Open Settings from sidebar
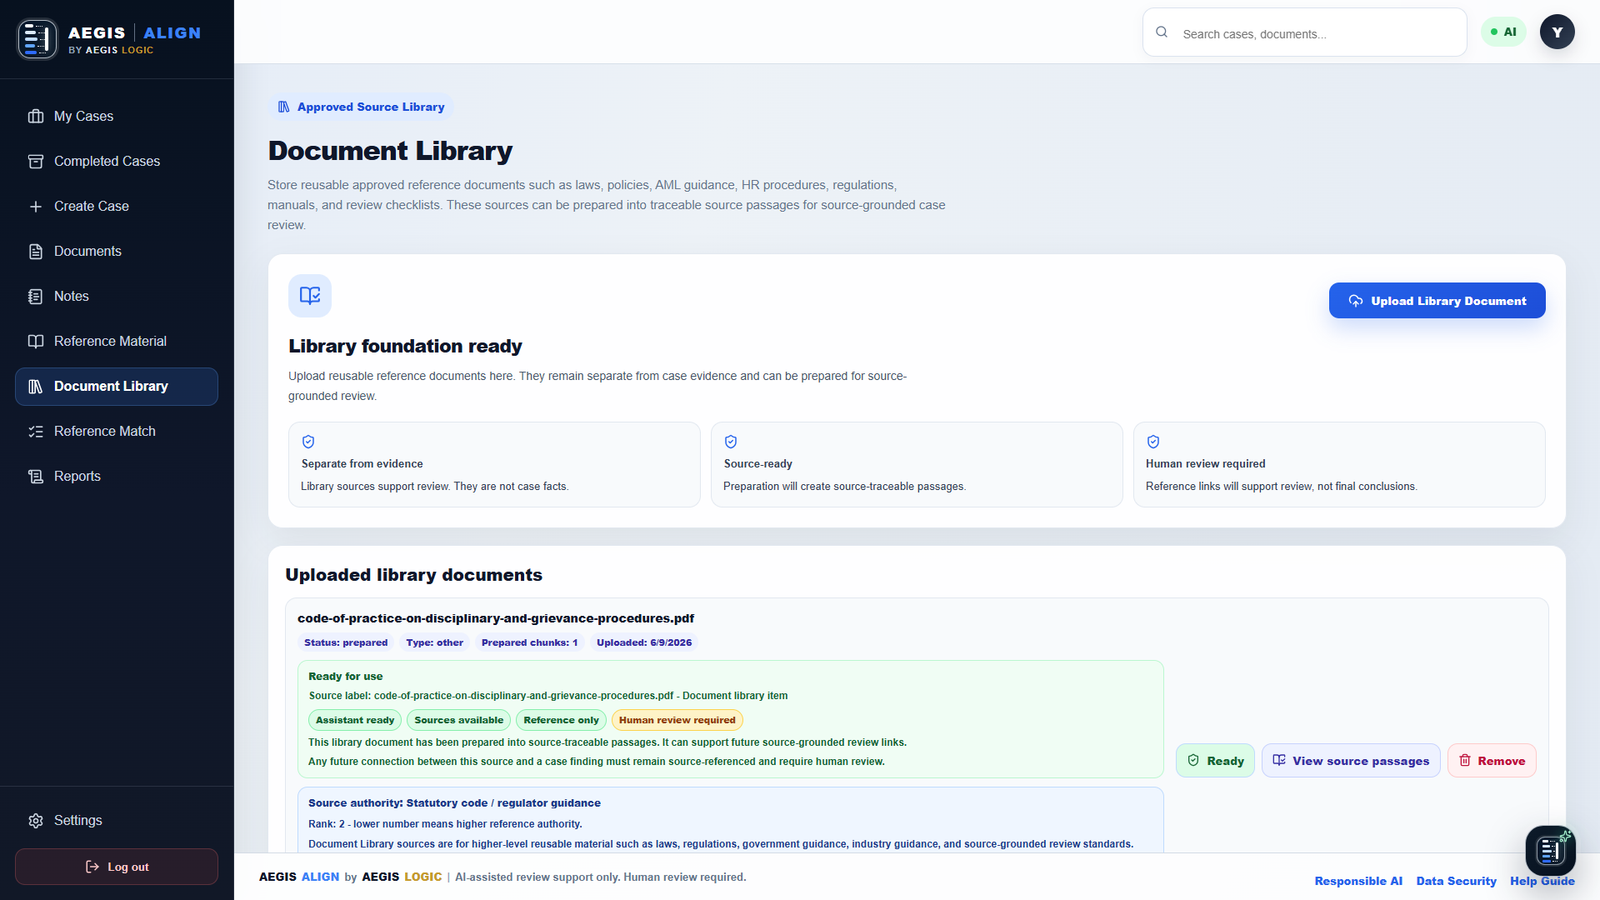 [x=116, y=820]
